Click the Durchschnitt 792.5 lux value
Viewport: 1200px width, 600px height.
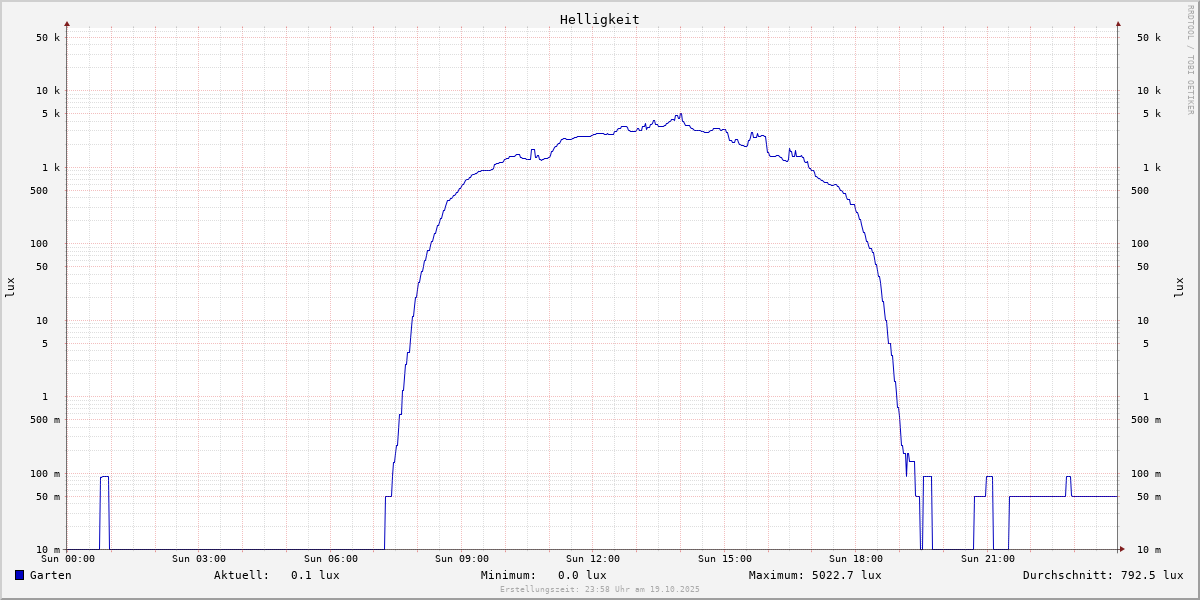point(1102,575)
